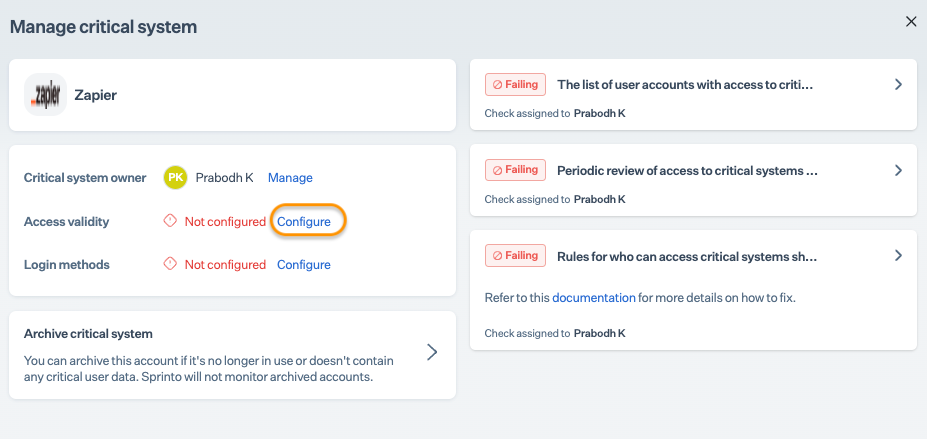Click the Failing badge on periodic review check
The width and height of the screenshot is (927, 439).
pos(515,170)
